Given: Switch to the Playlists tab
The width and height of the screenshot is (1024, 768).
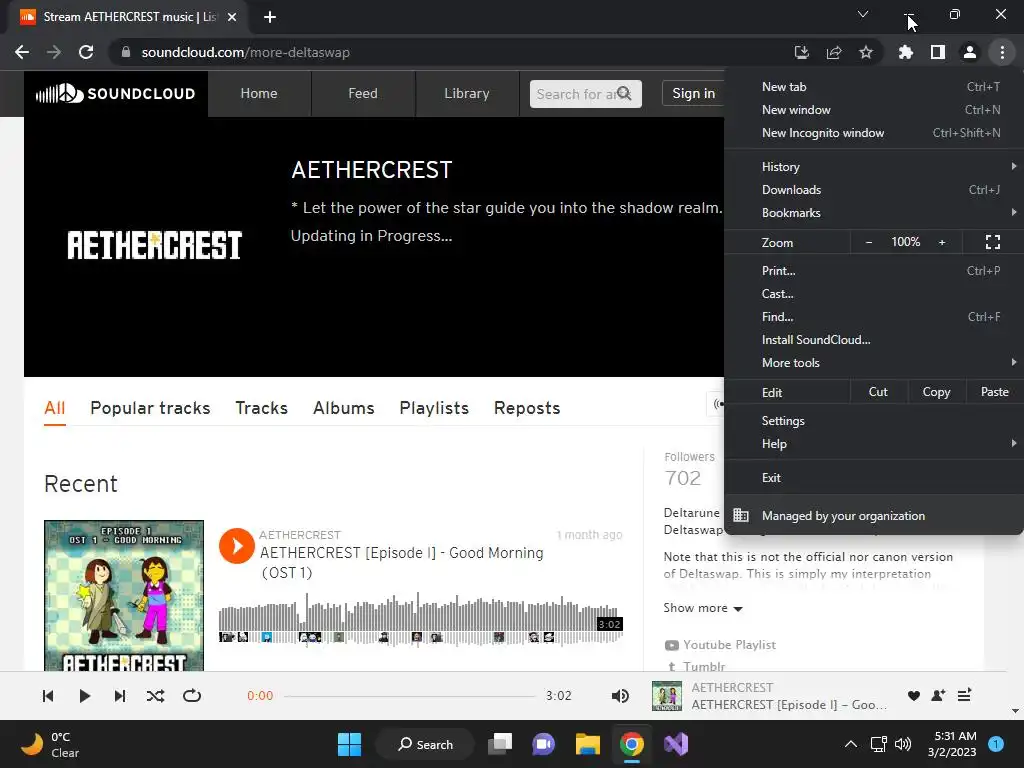Looking at the screenshot, I should coord(434,408).
